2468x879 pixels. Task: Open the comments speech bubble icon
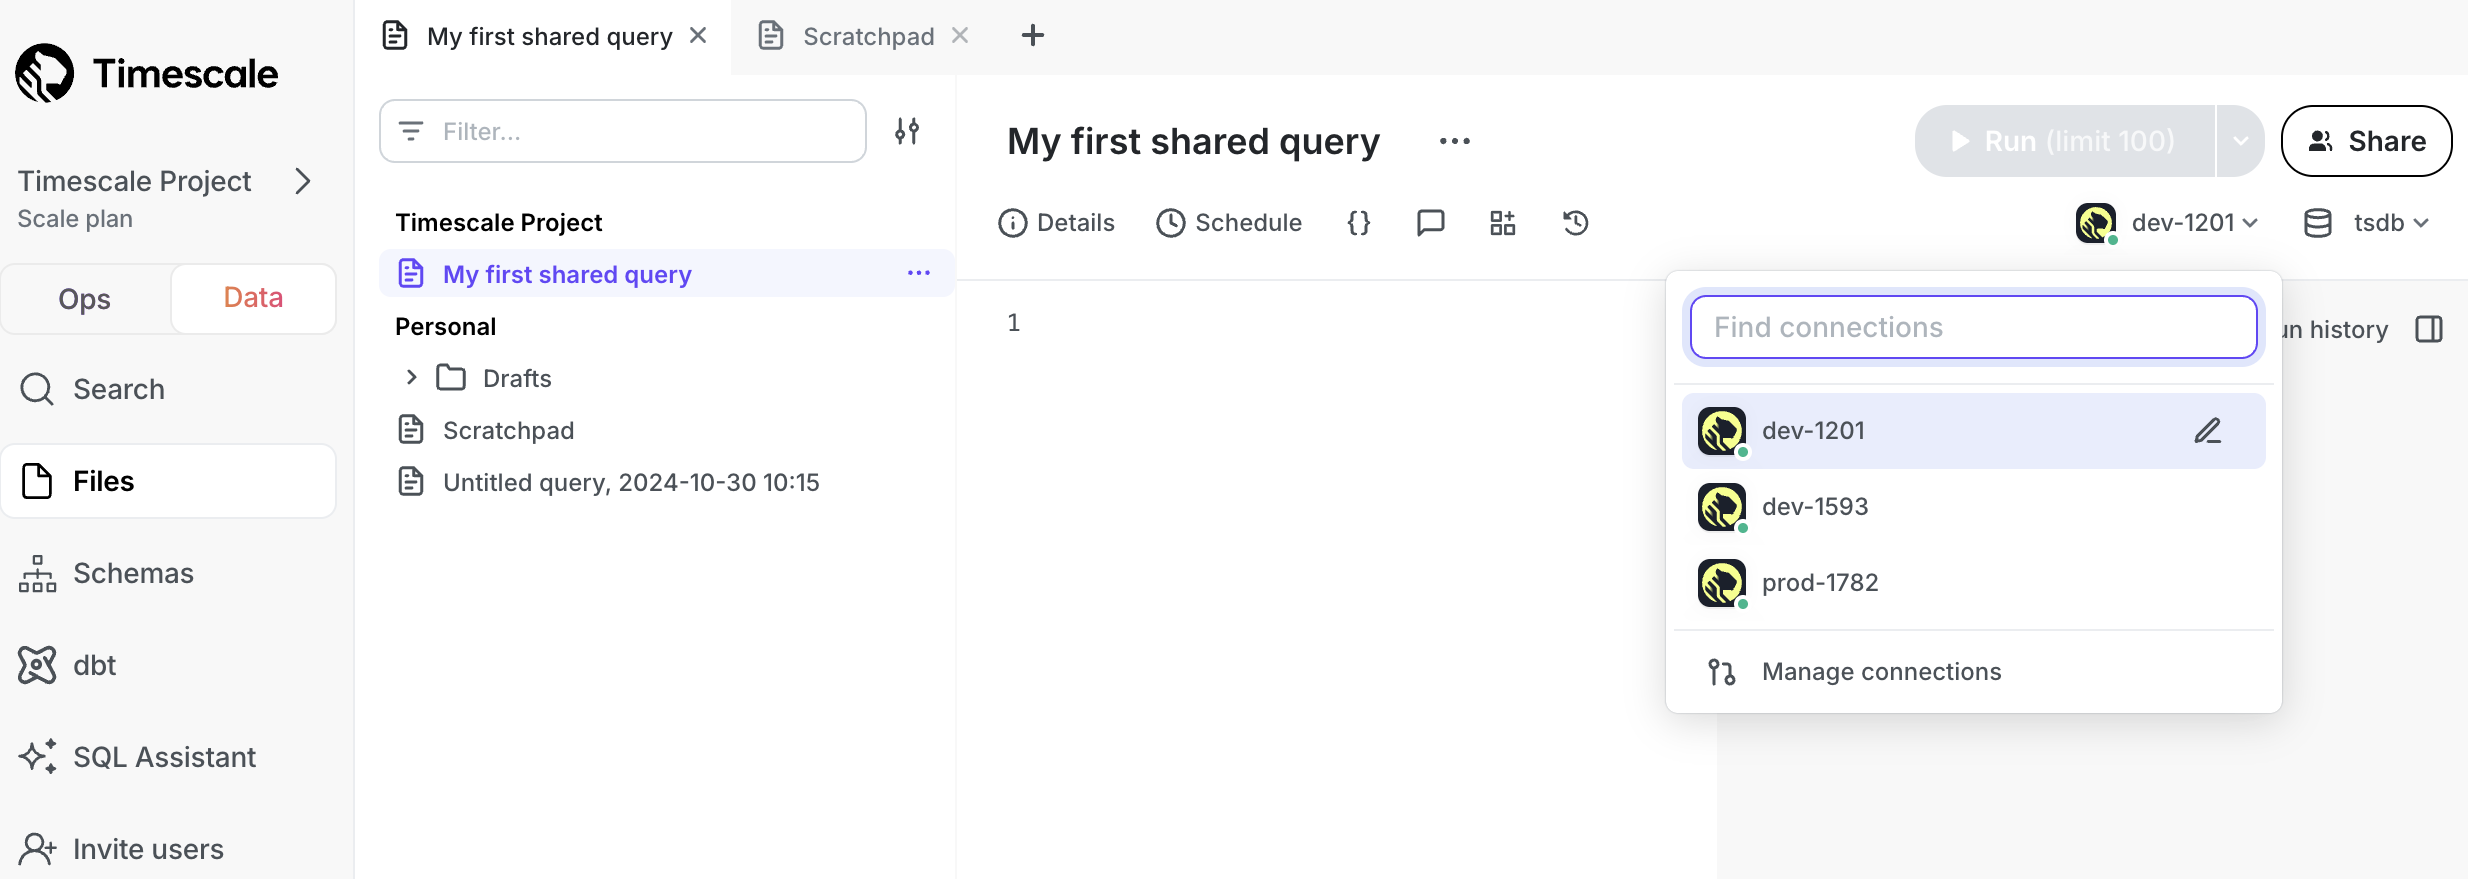point(1431,222)
